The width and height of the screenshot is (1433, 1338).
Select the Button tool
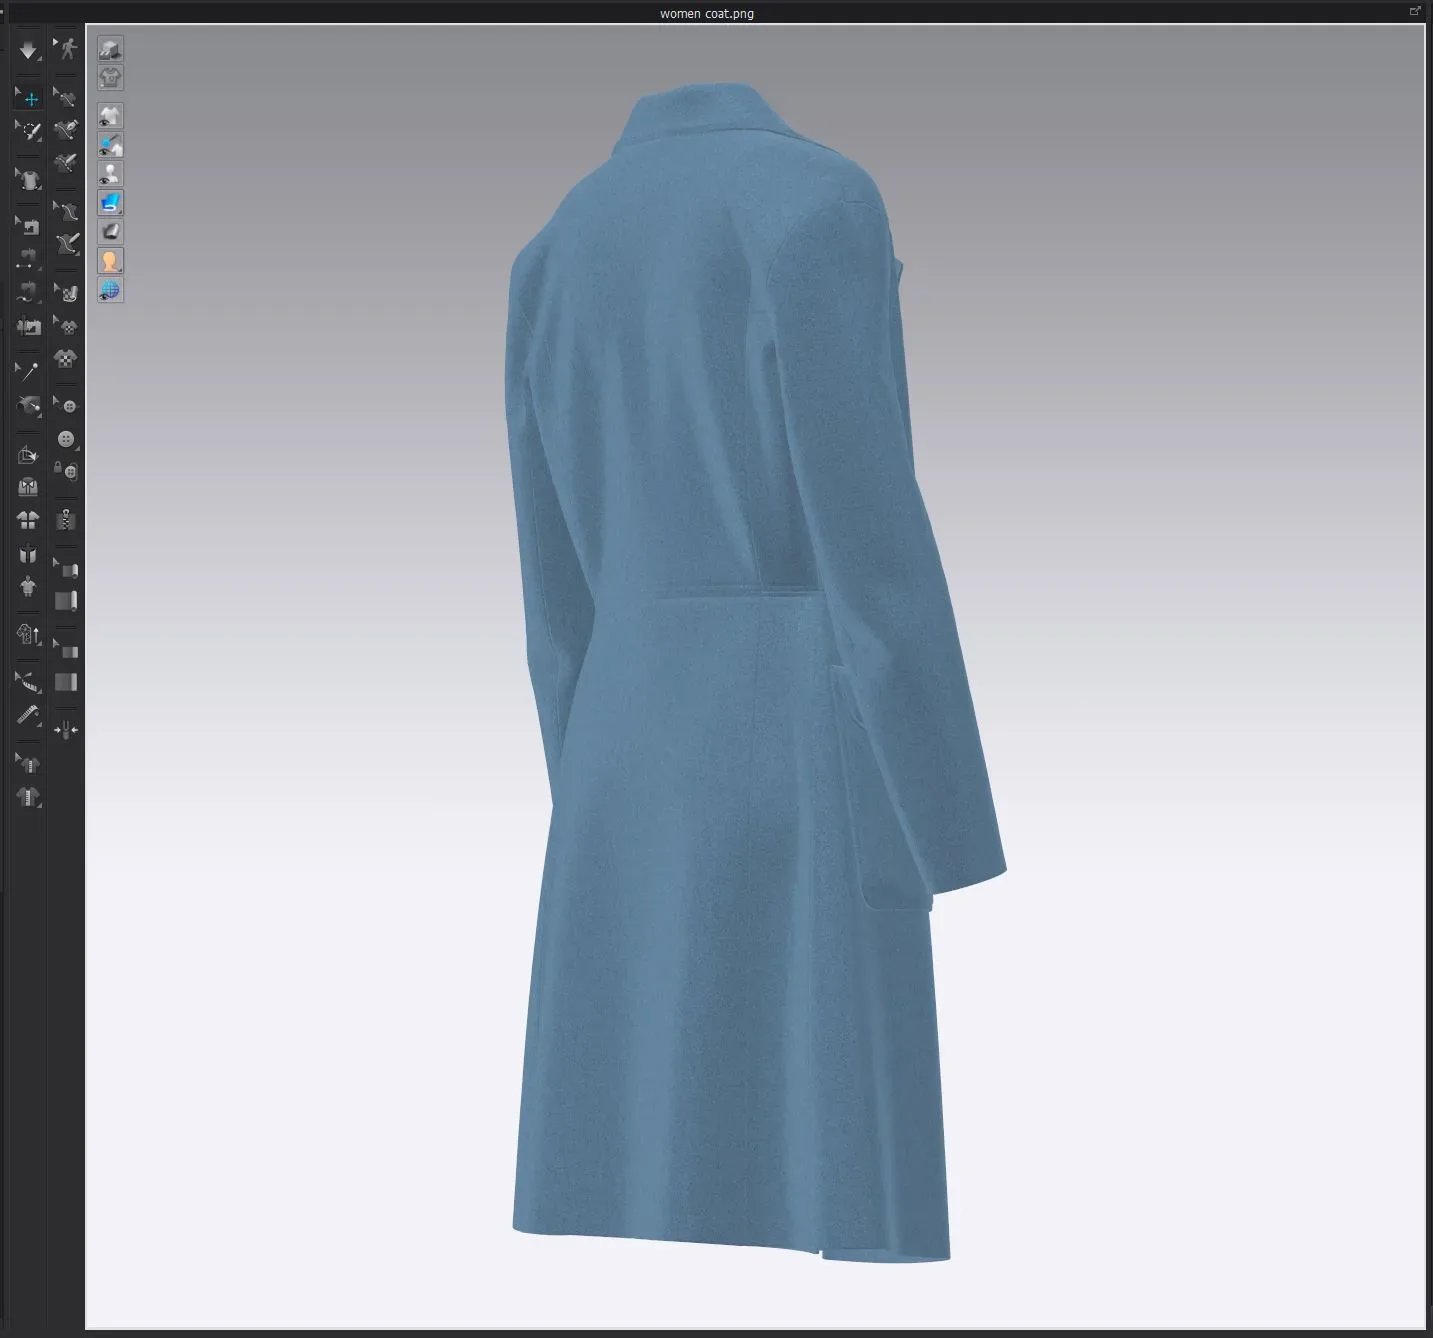pyautogui.click(x=66, y=438)
